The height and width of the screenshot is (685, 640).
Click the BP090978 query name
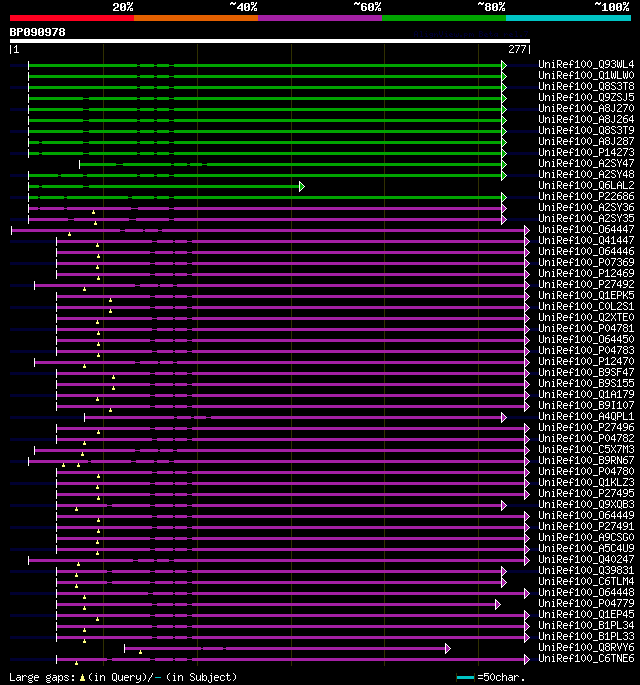click(x=38, y=32)
